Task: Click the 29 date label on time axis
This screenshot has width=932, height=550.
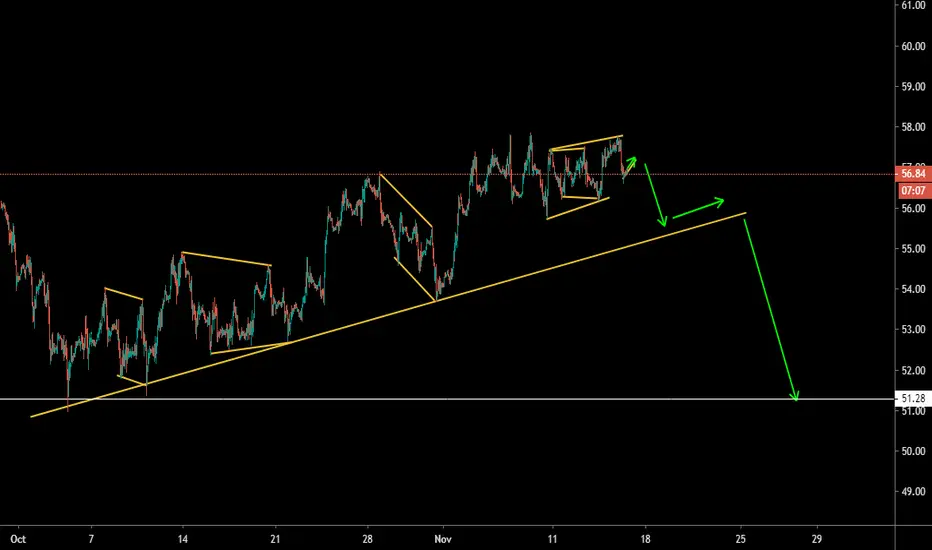Action: (817, 539)
